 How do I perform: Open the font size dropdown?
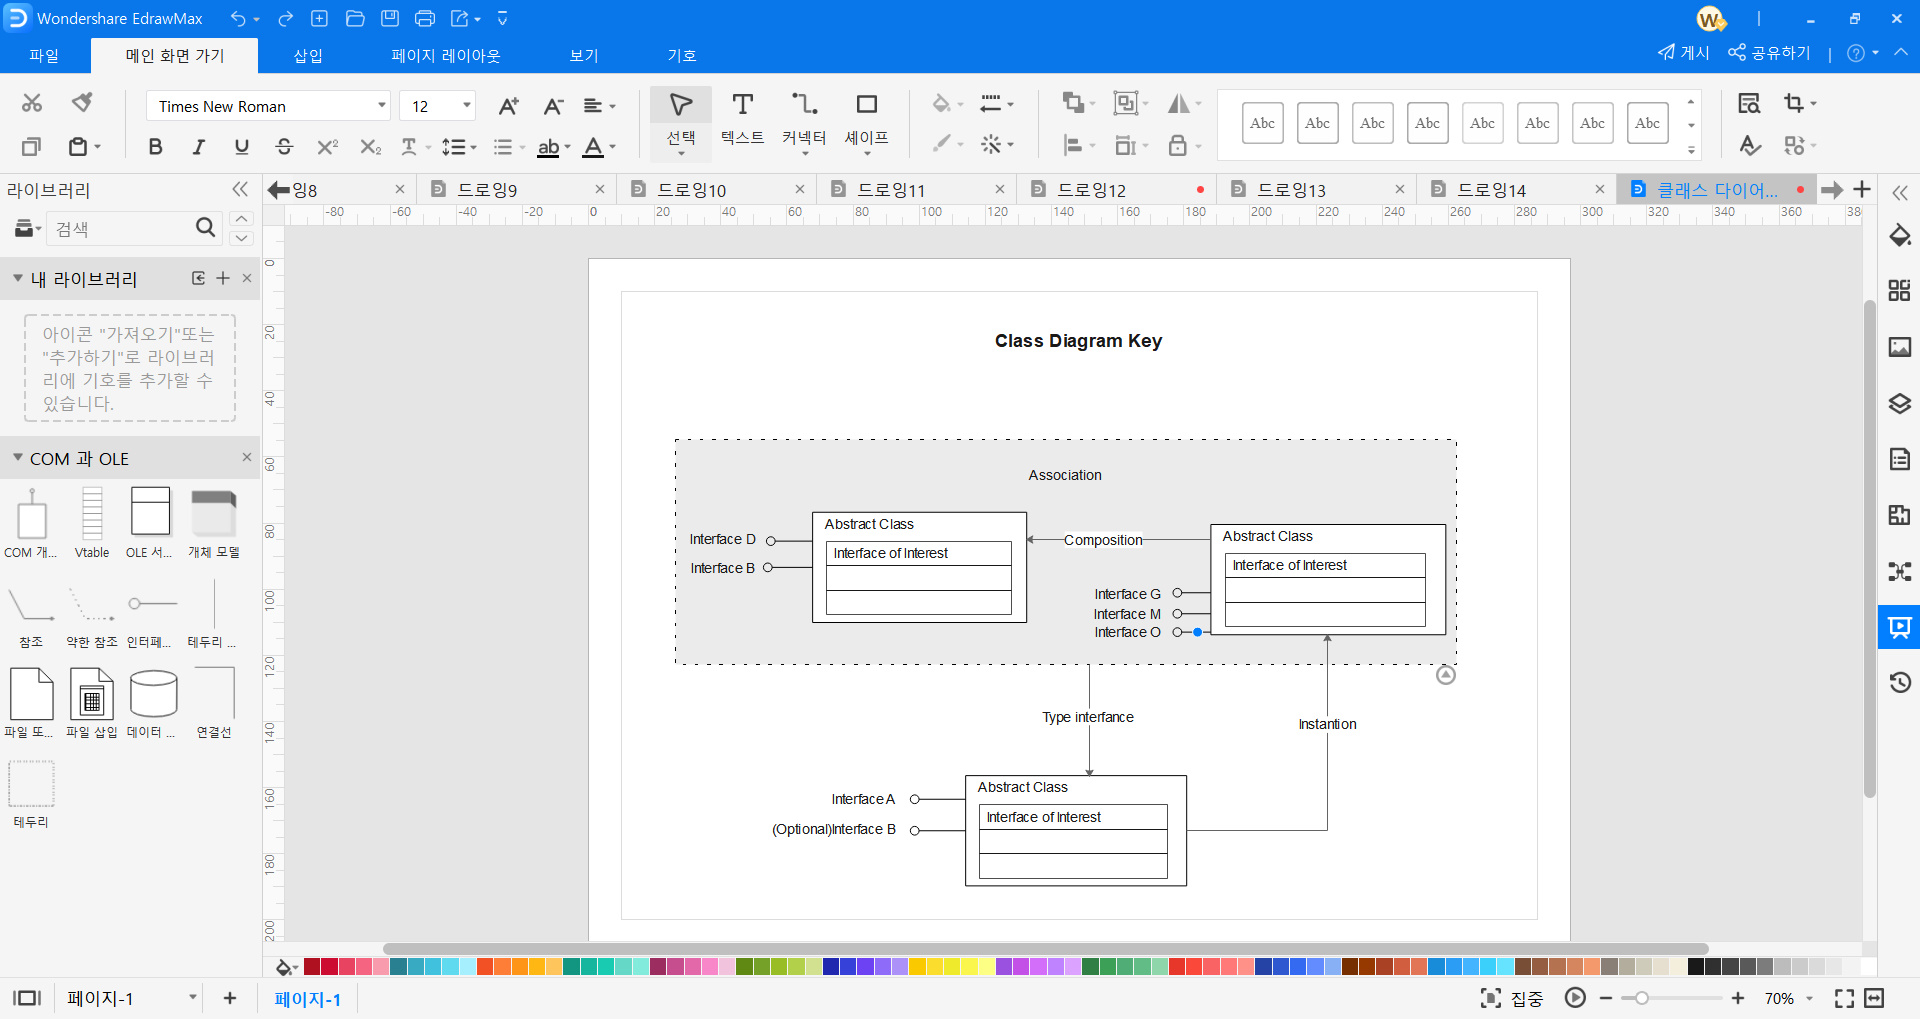466,106
